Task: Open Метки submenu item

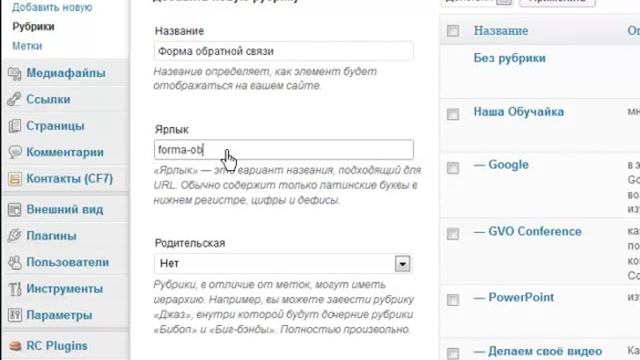Action: 27,46
